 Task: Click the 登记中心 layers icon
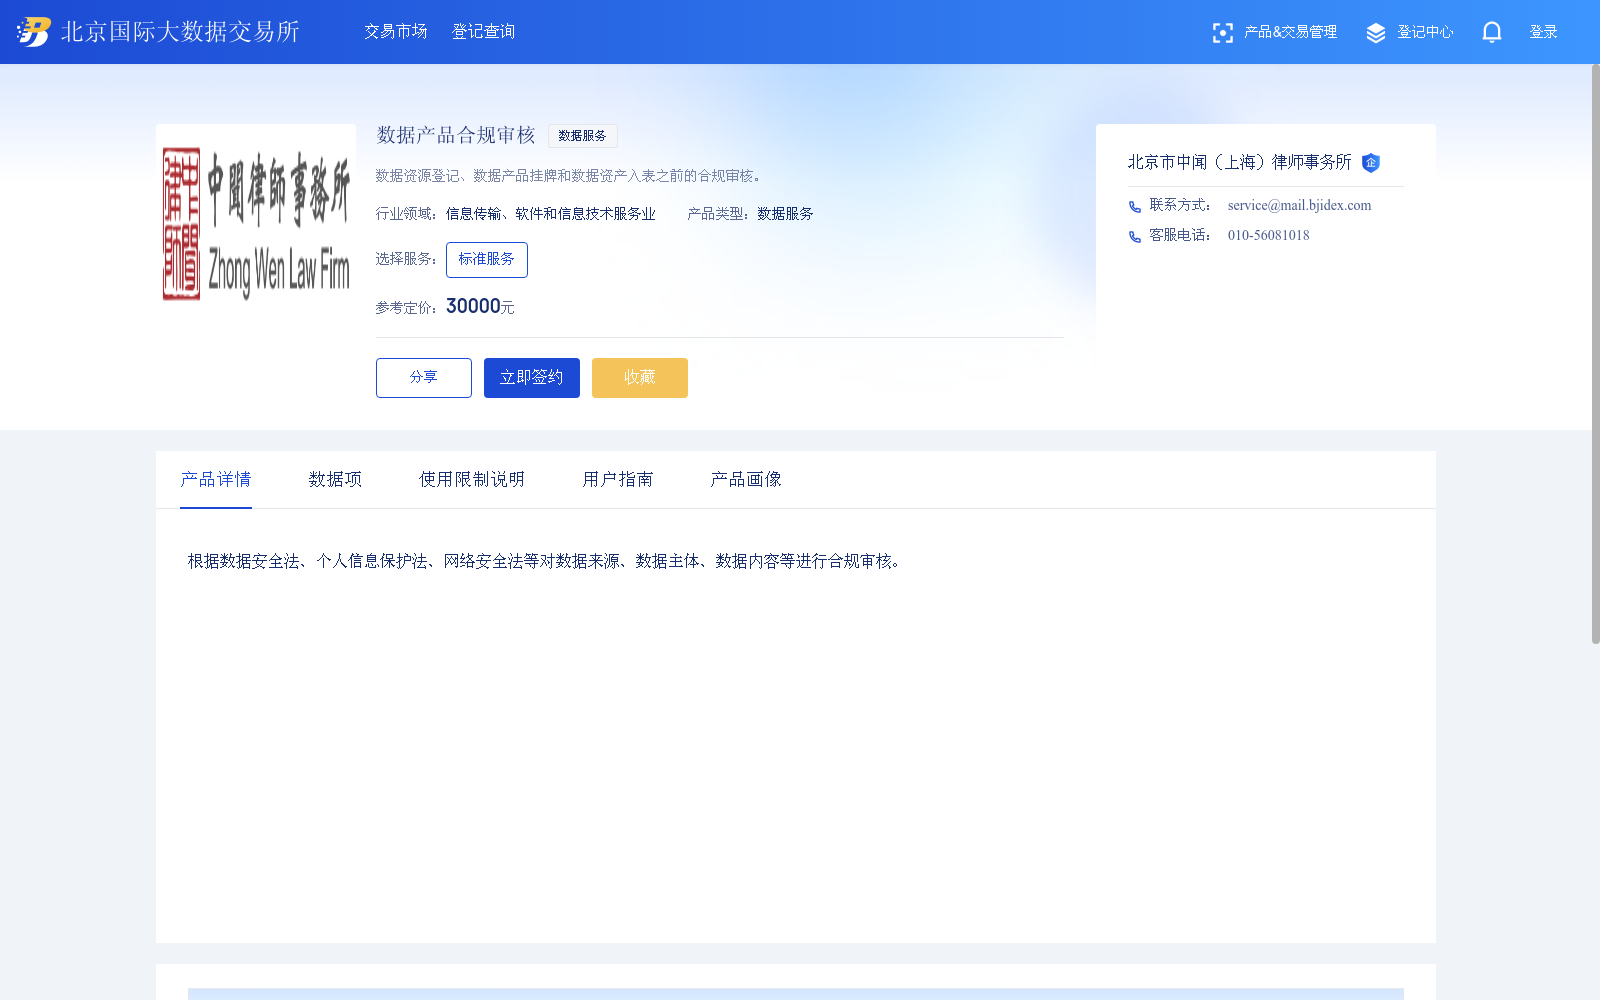point(1376,33)
